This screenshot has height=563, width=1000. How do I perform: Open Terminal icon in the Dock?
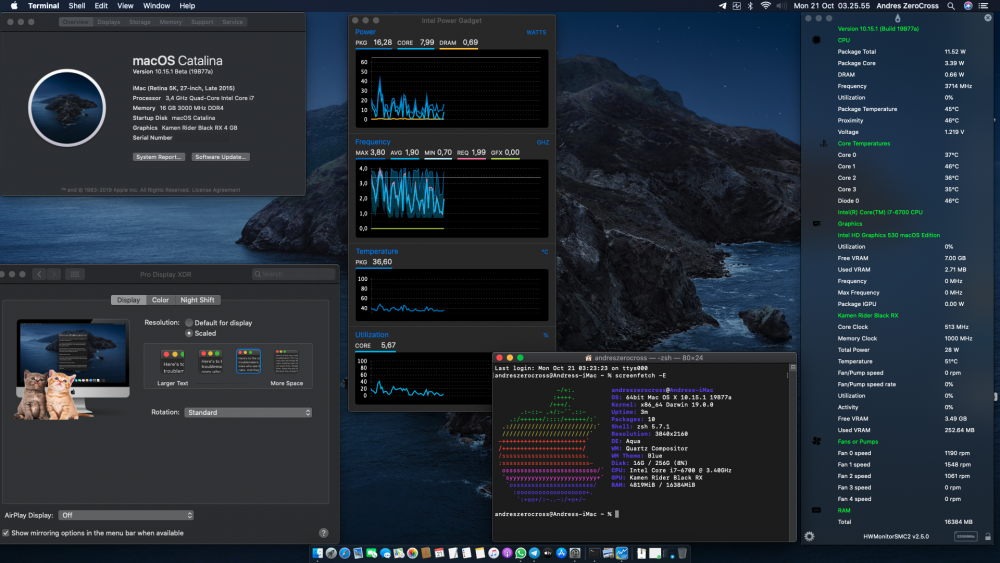pos(594,553)
